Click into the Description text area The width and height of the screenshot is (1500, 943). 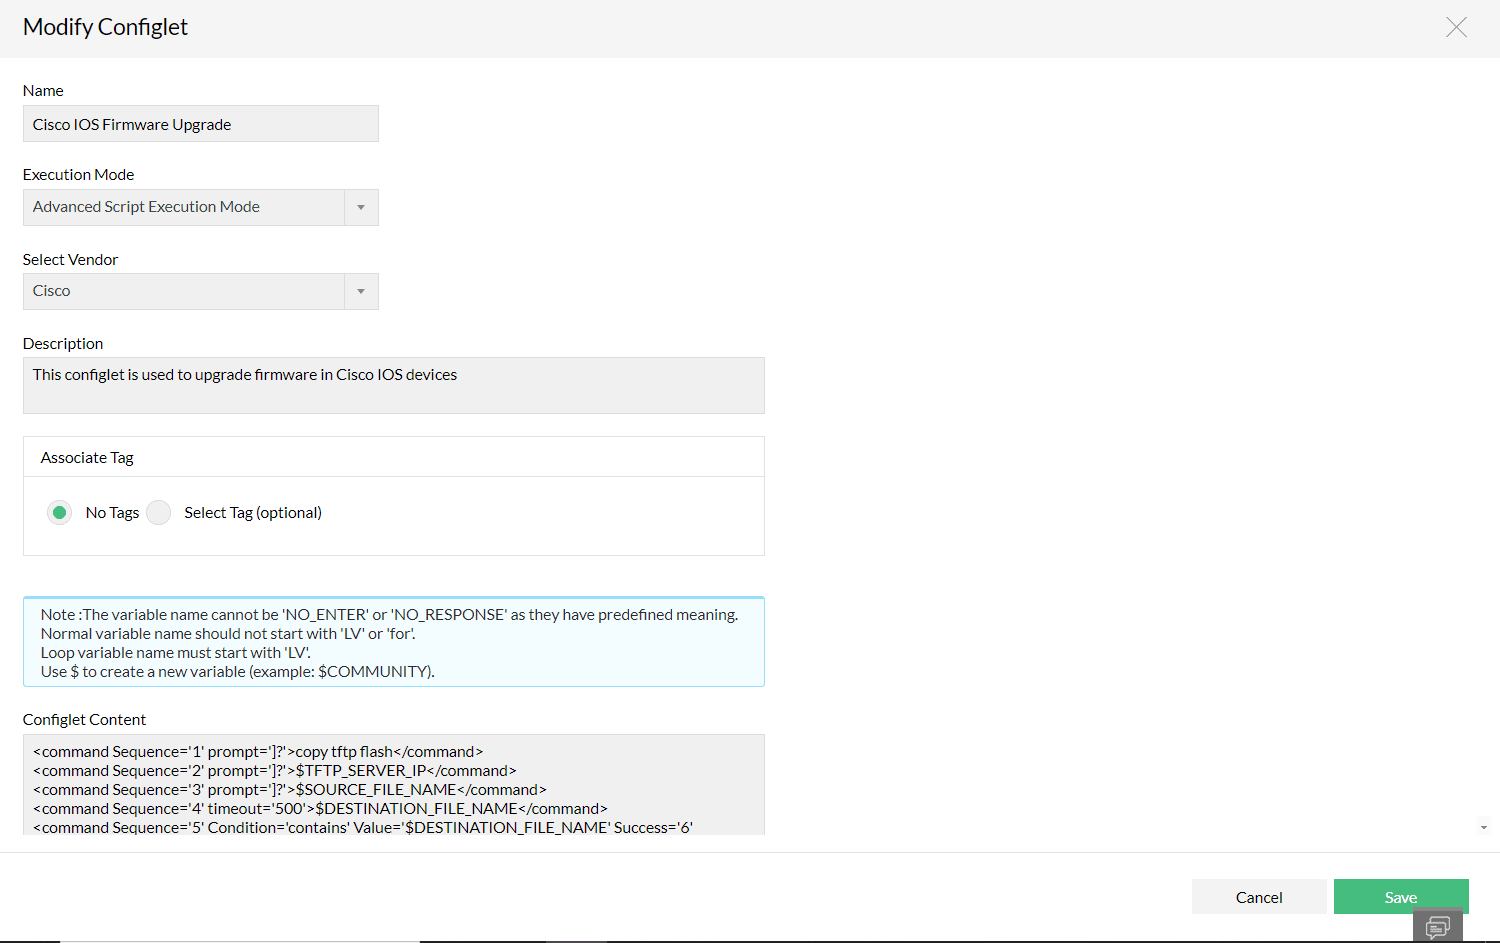tap(393, 385)
